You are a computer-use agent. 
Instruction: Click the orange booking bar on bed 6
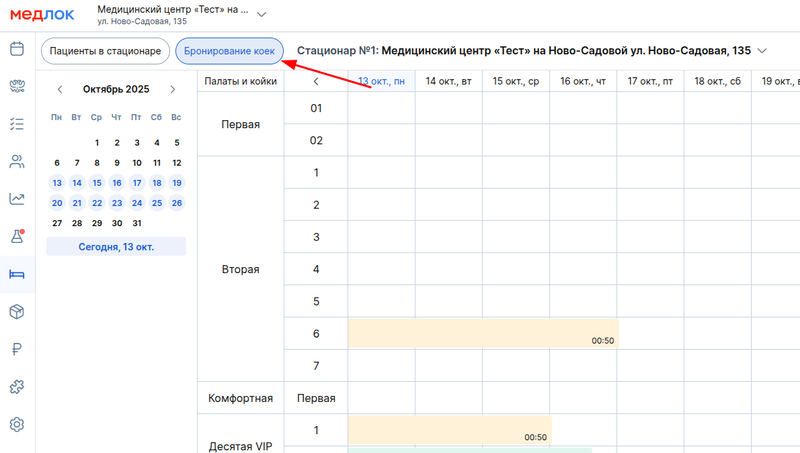(x=482, y=333)
